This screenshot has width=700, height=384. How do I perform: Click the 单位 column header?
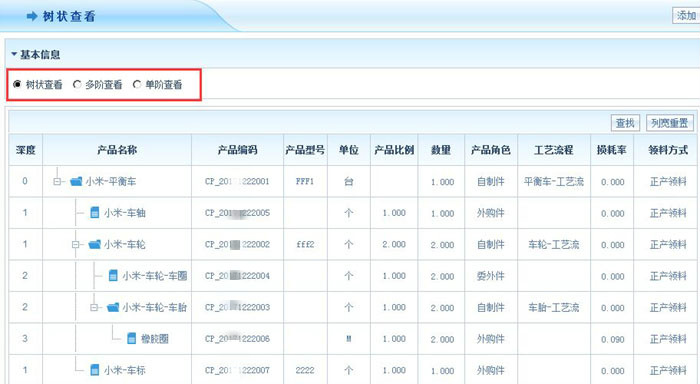click(349, 150)
